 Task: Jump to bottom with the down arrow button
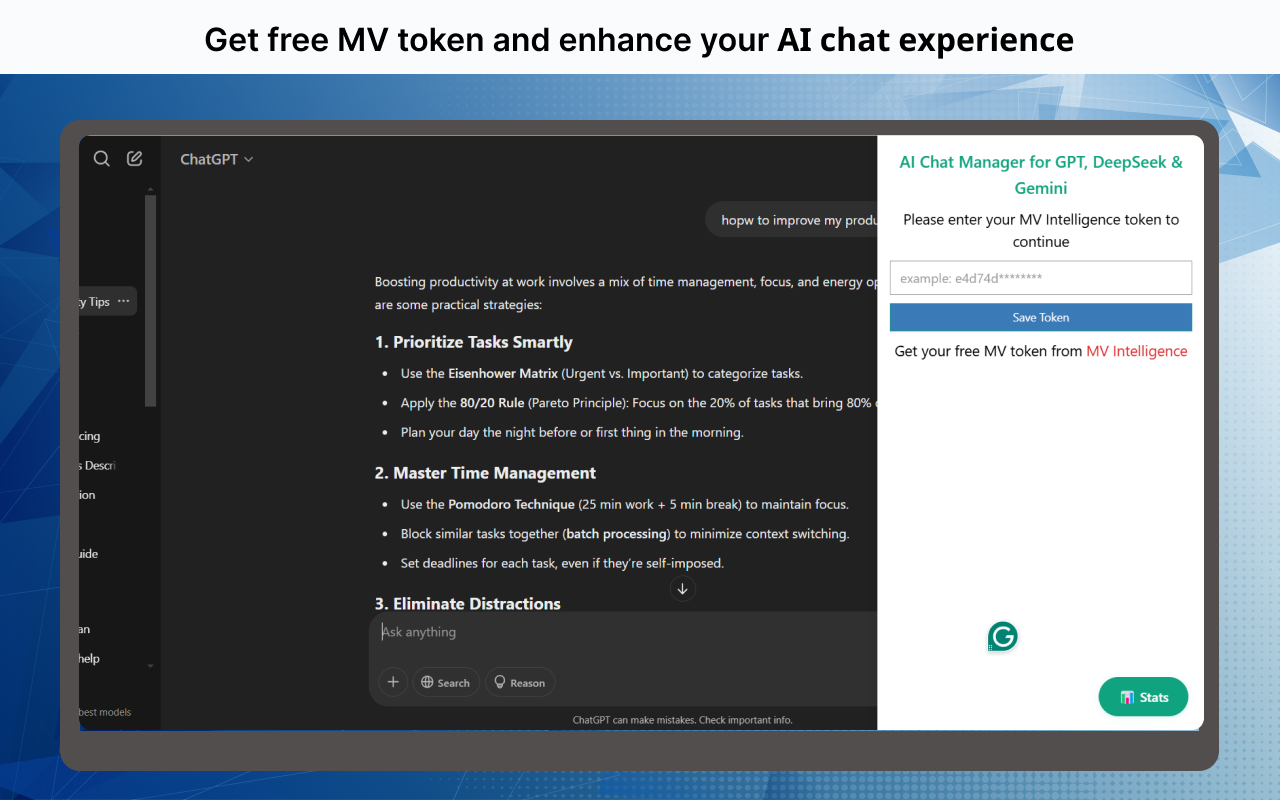683,589
